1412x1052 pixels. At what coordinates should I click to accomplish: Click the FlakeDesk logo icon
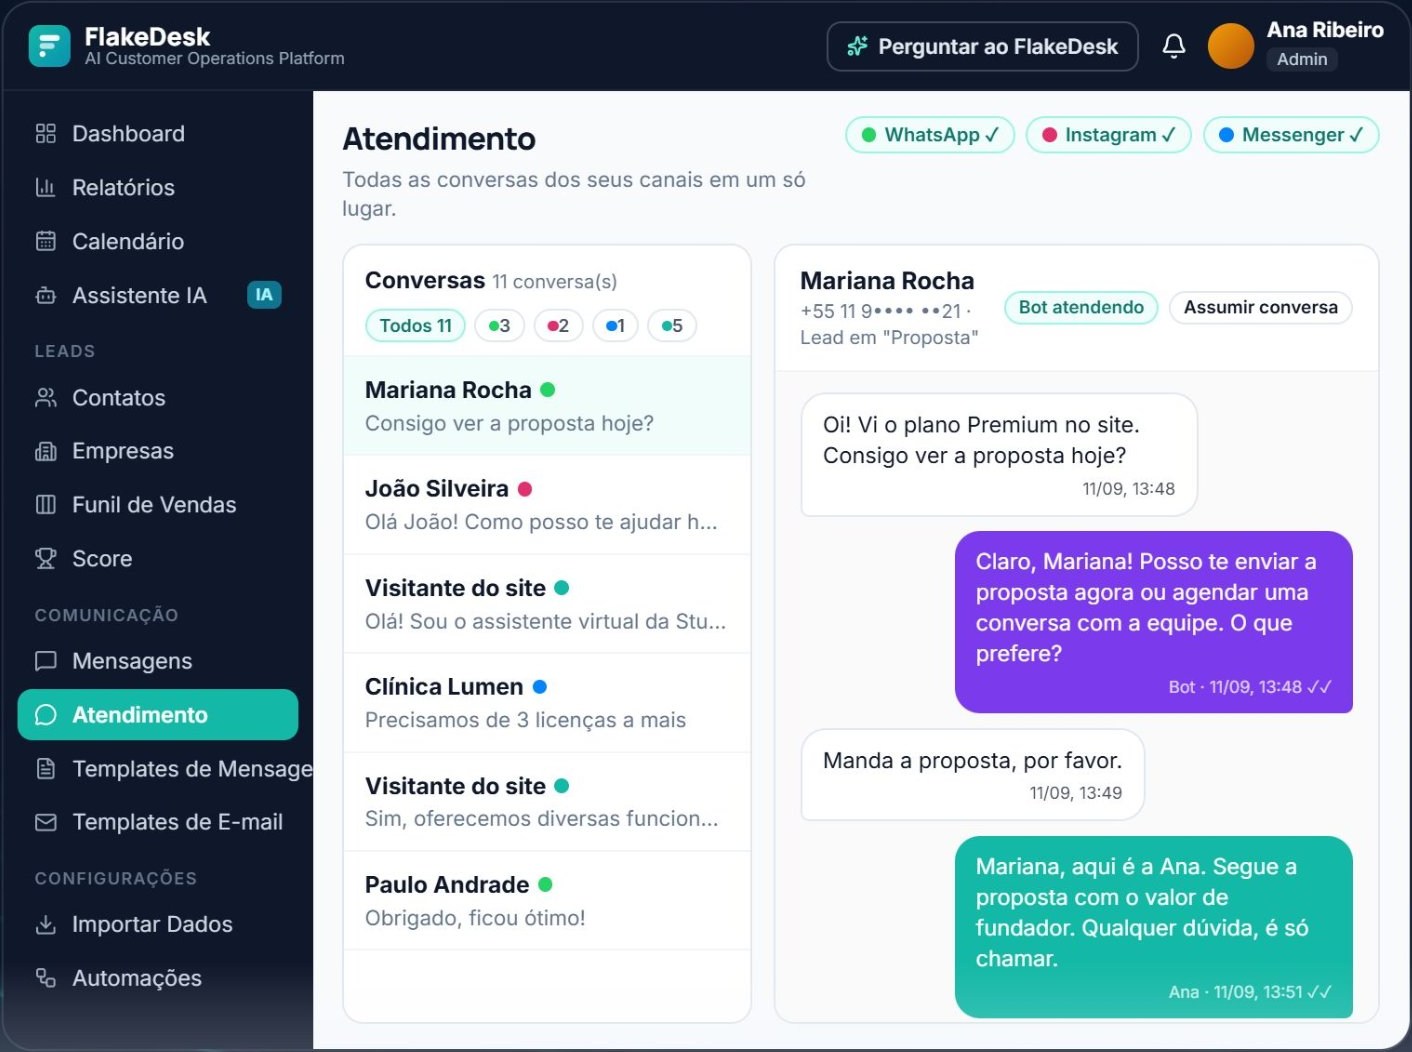[50, 46]
